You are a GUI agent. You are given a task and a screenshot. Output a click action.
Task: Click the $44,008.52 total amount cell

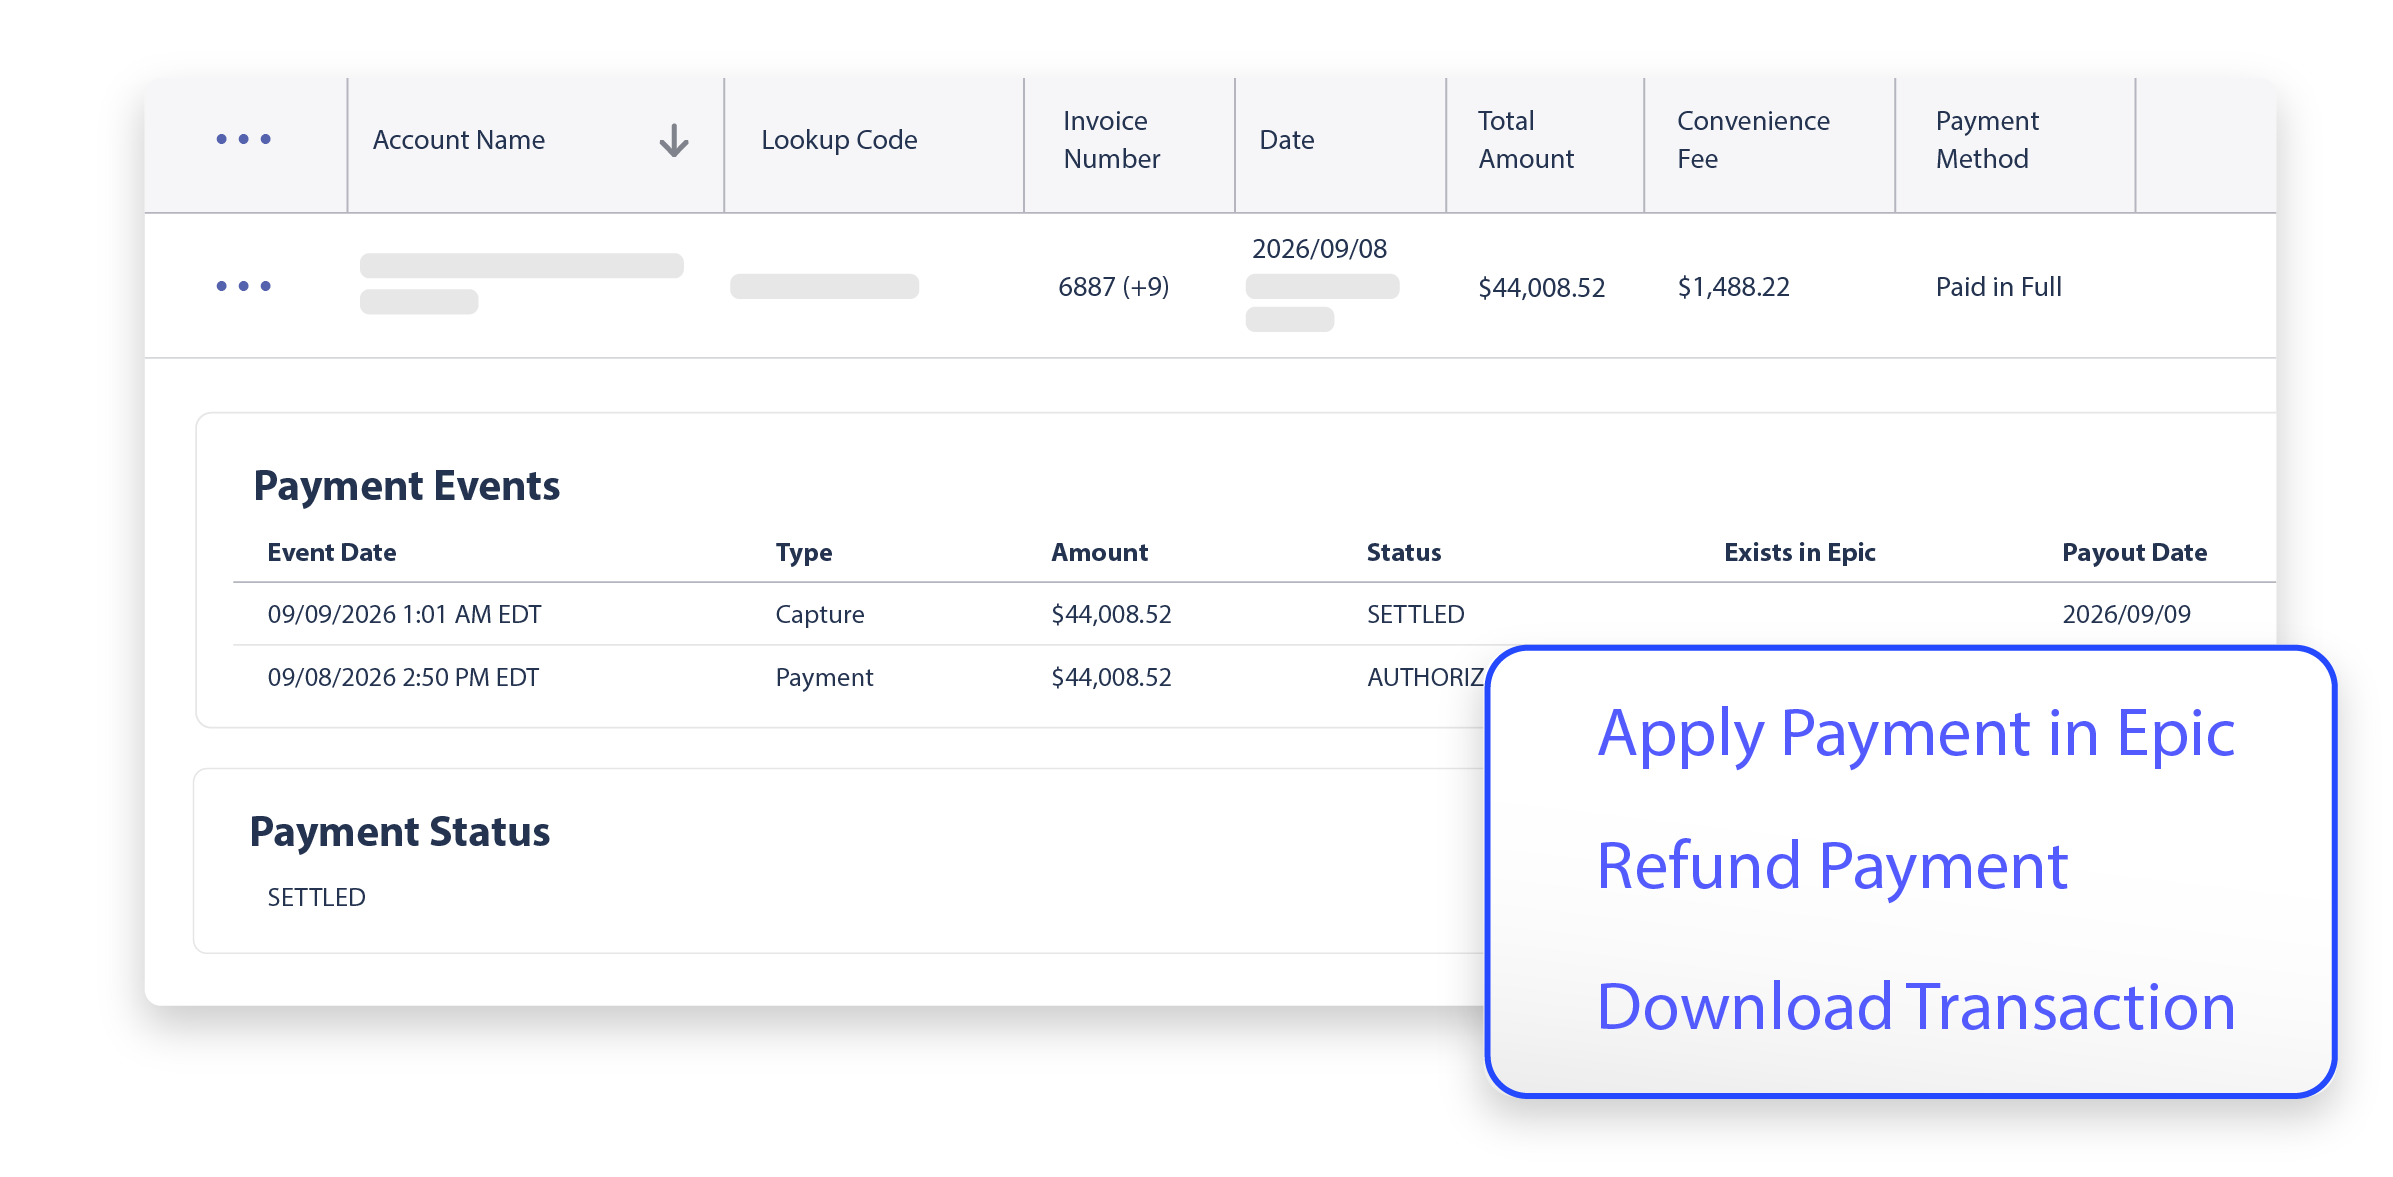(1541, 288)
